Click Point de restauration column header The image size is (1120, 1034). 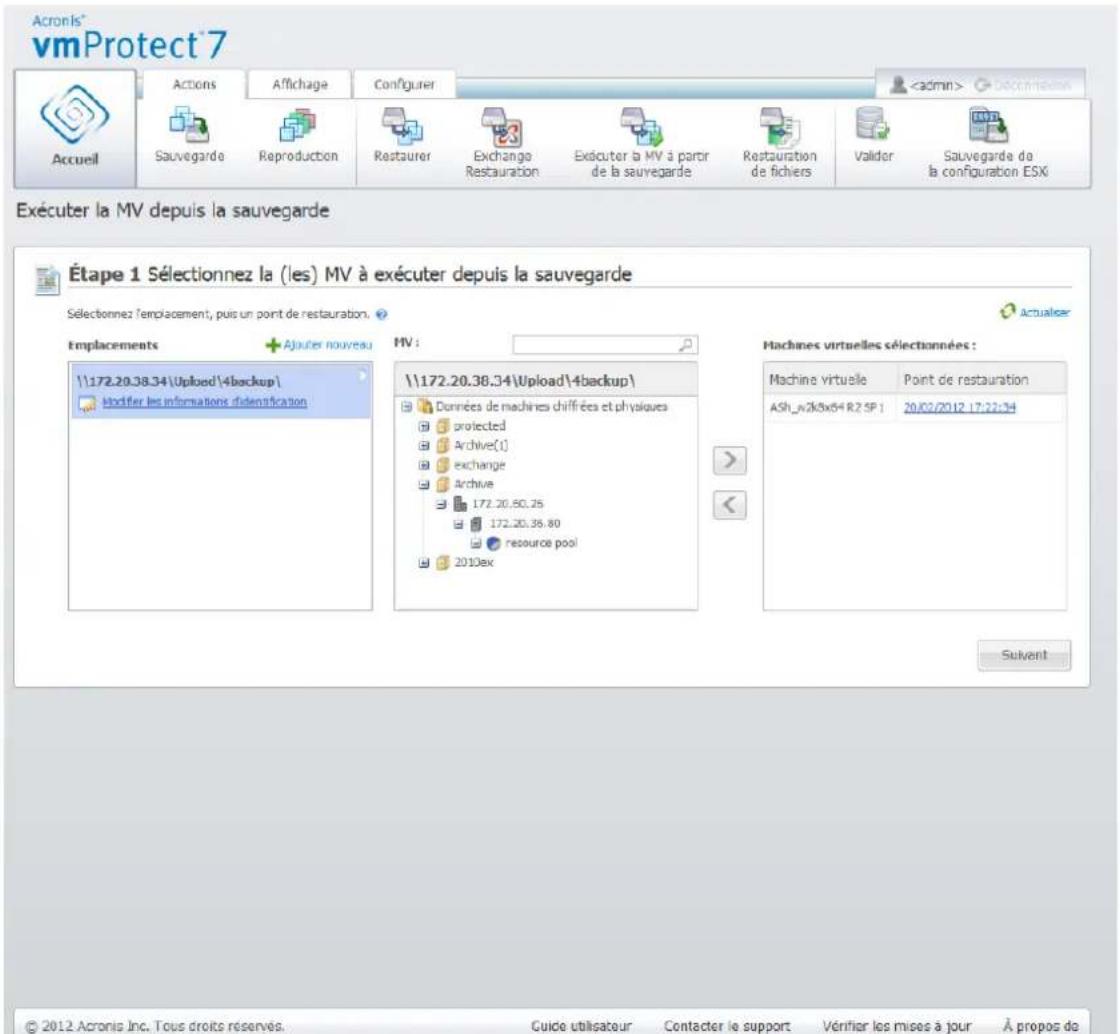pyautogui.click(x=981, y=380)
